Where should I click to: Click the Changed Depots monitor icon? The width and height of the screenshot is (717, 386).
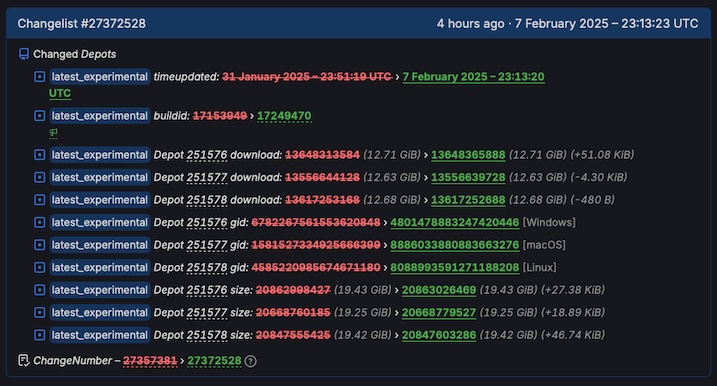[24, 54]
